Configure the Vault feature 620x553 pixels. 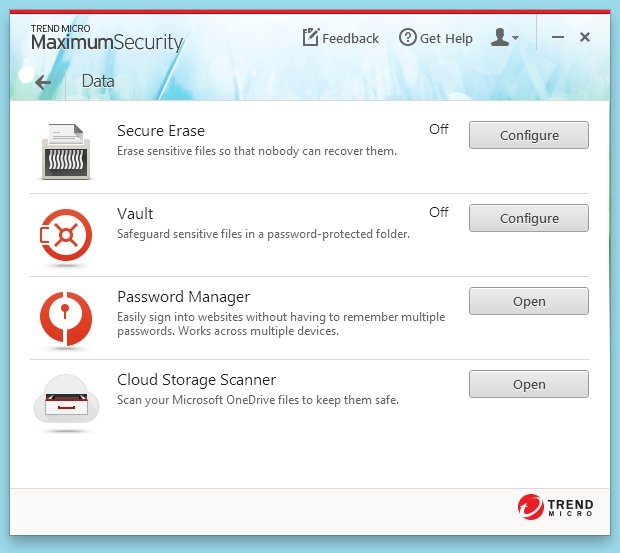point(529,218)
